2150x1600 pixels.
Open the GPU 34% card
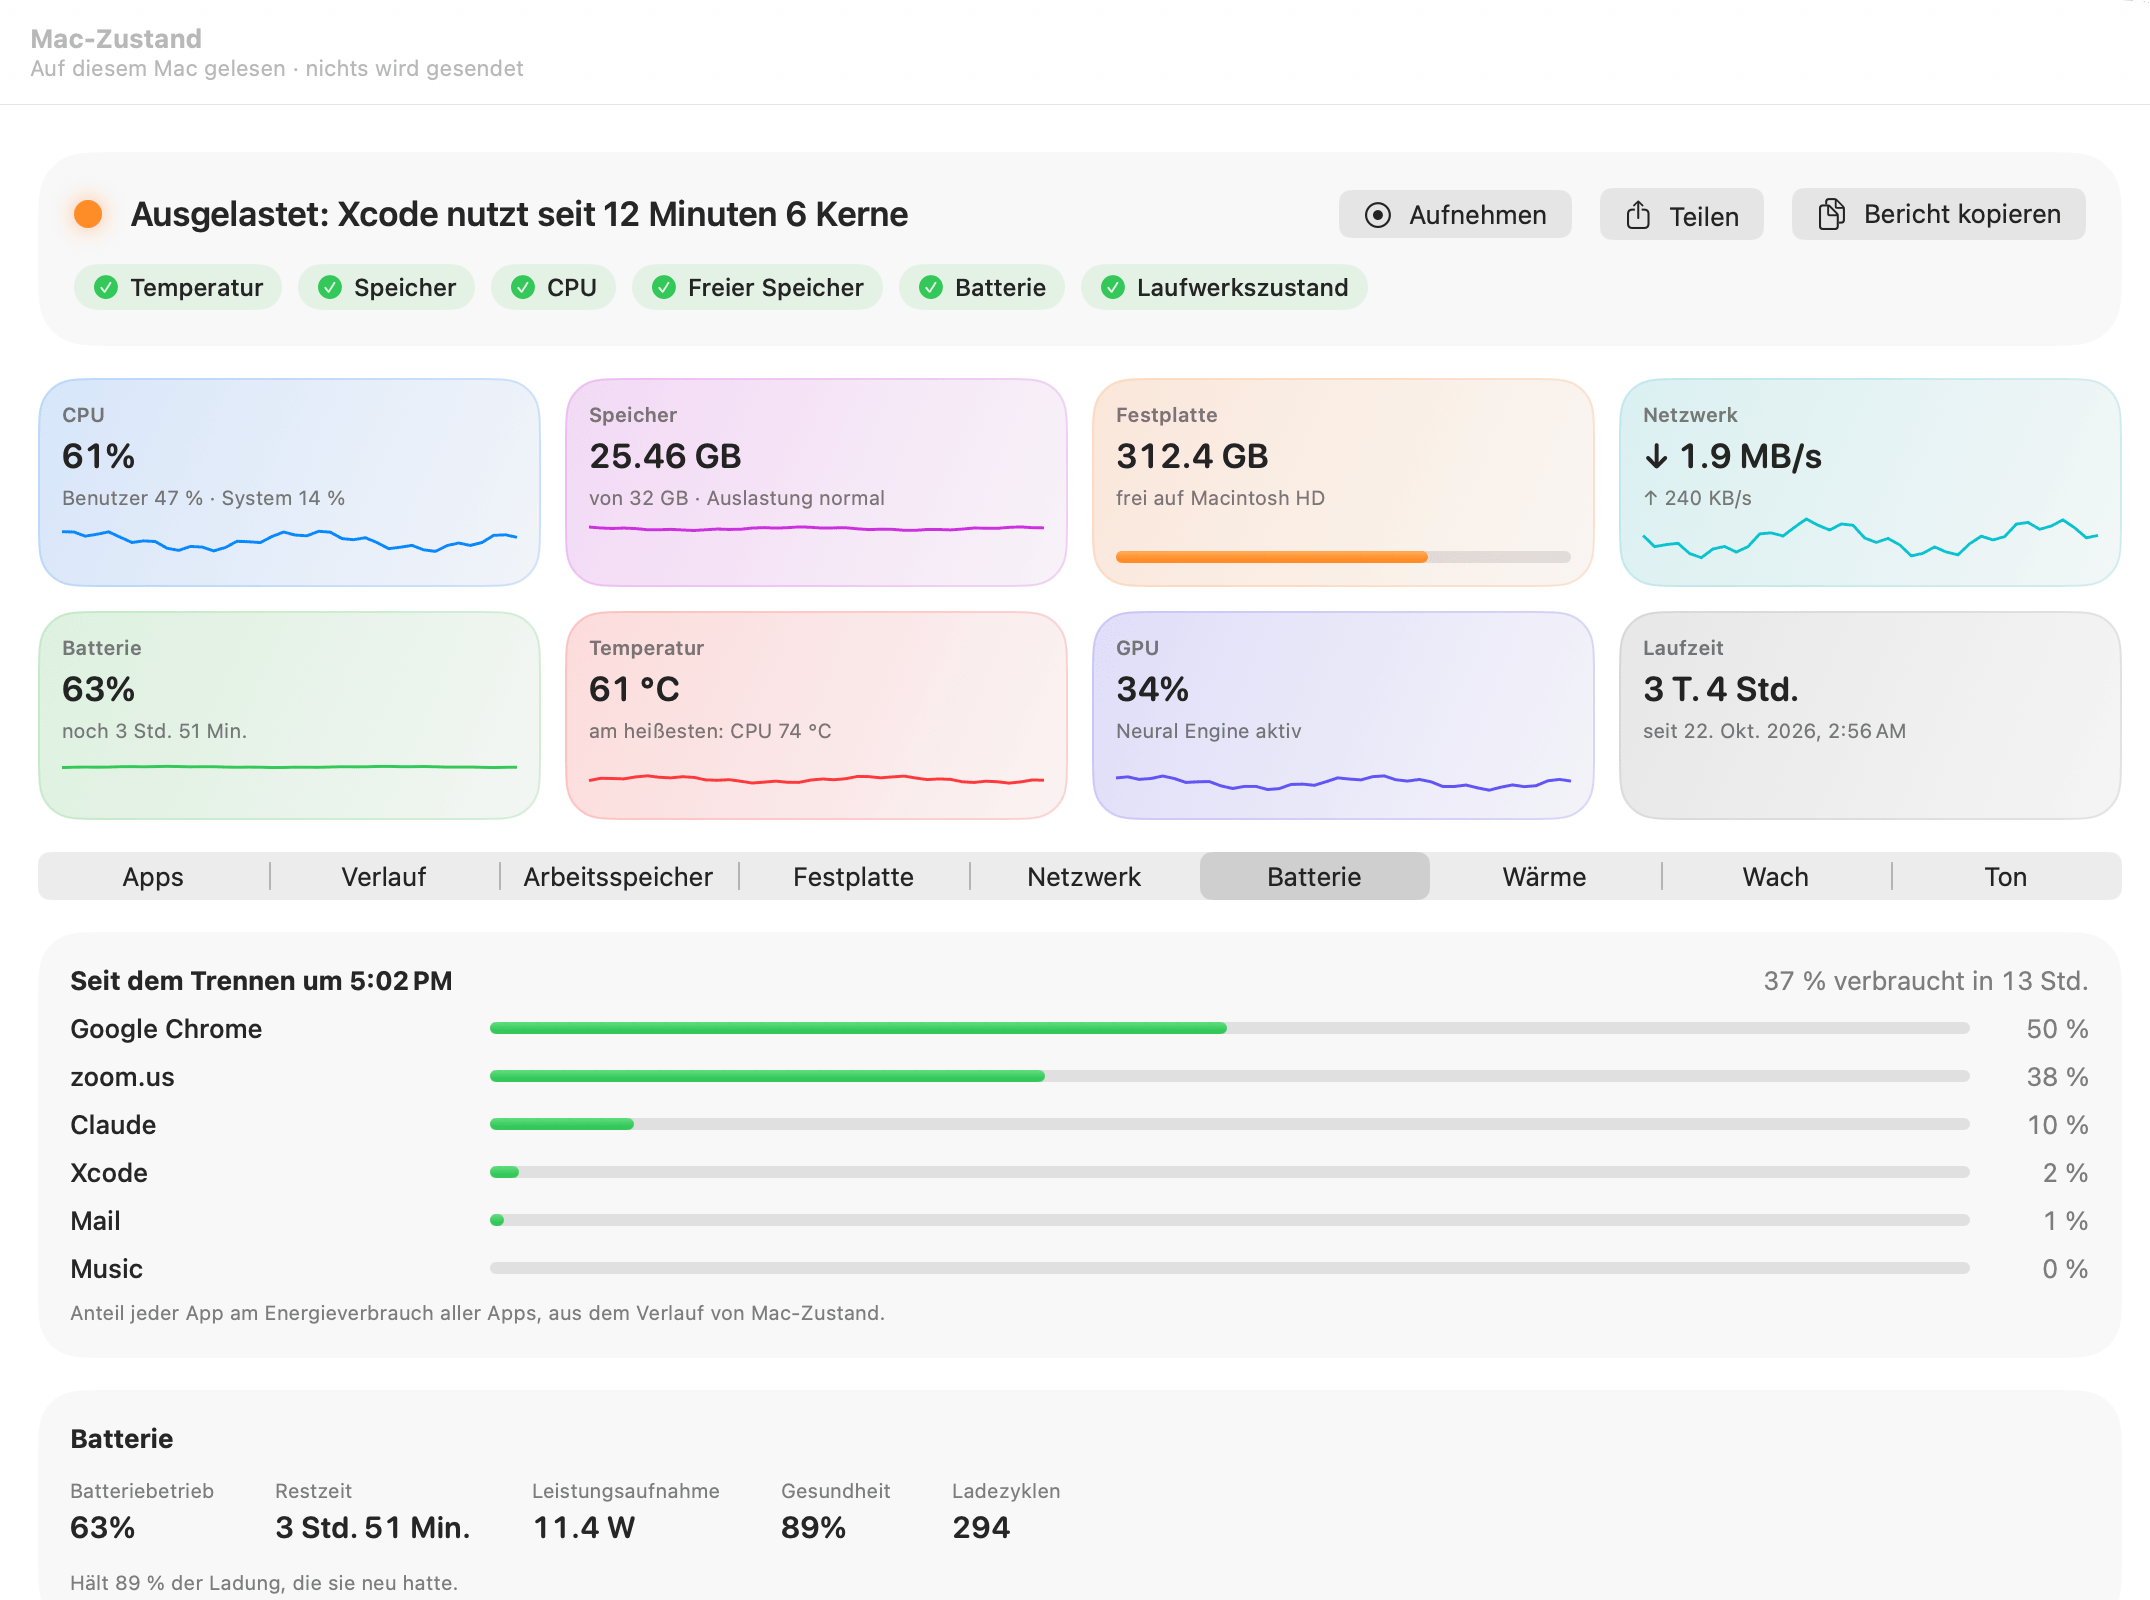(1343, 715)
